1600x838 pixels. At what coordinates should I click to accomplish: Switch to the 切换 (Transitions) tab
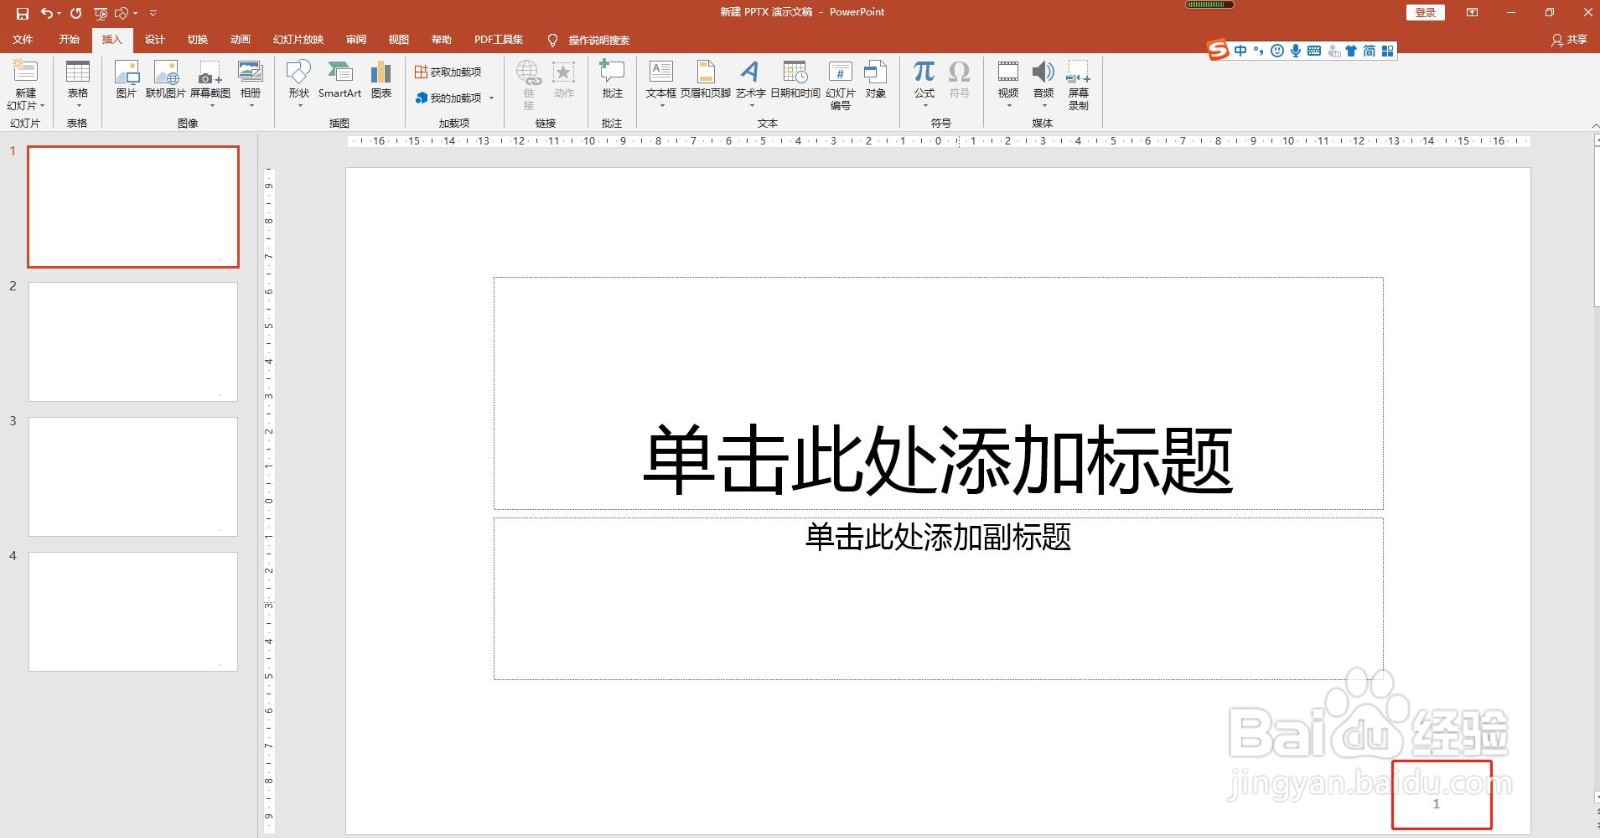click(197, 40)
